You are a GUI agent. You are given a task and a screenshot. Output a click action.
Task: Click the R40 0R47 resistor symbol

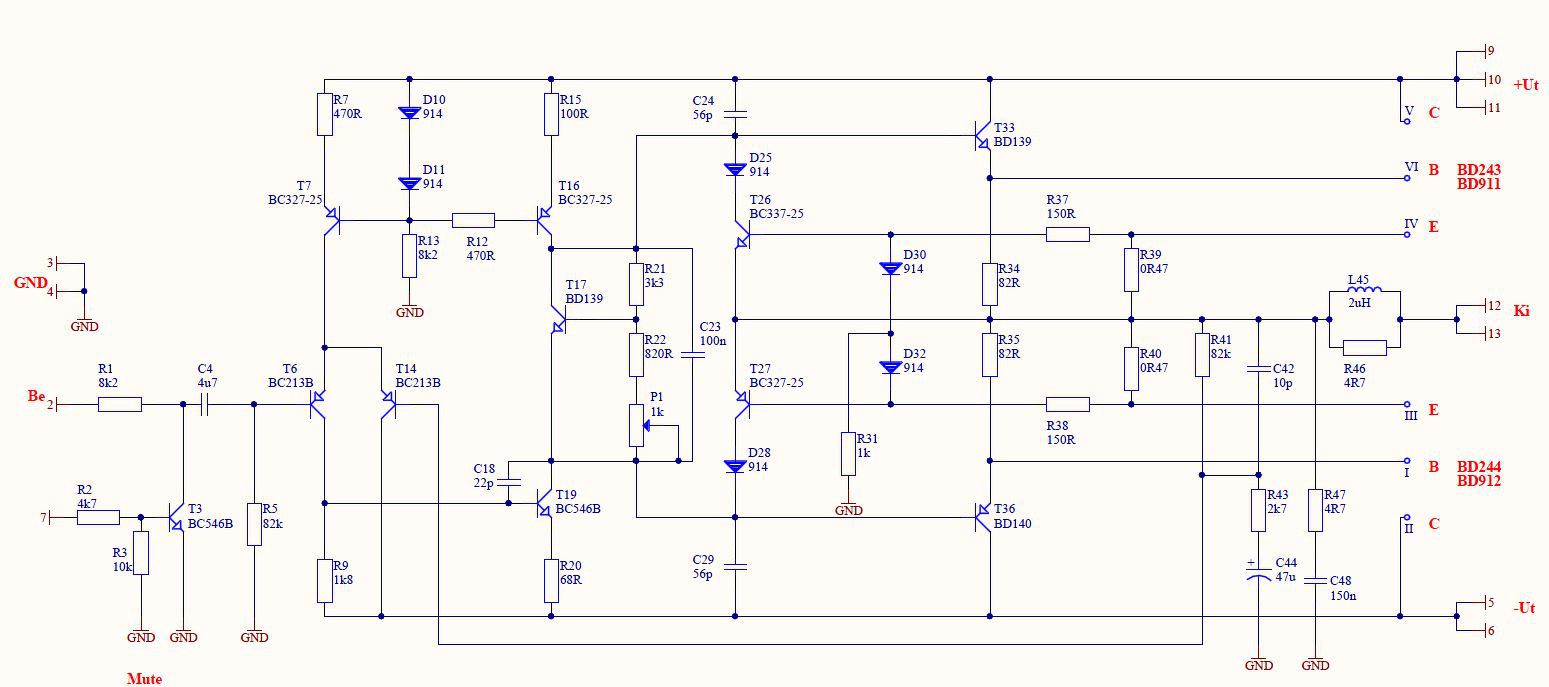pyautogui.click(x=1131, y=368)
